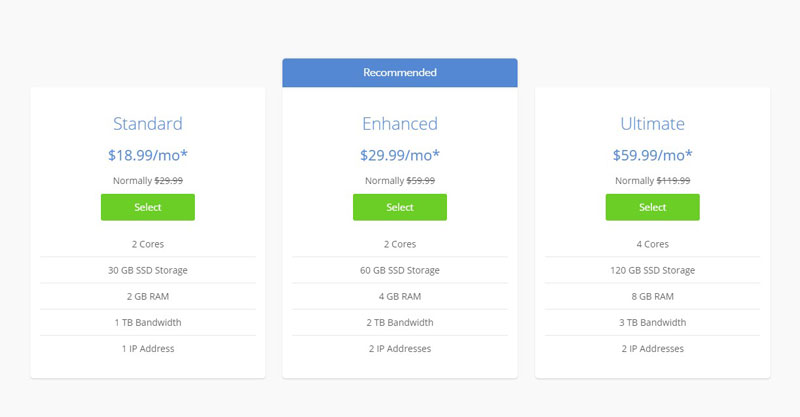Click the Normally $119.99 text
The width and height of the screenshot is (800, 417).
pos(652,181)
